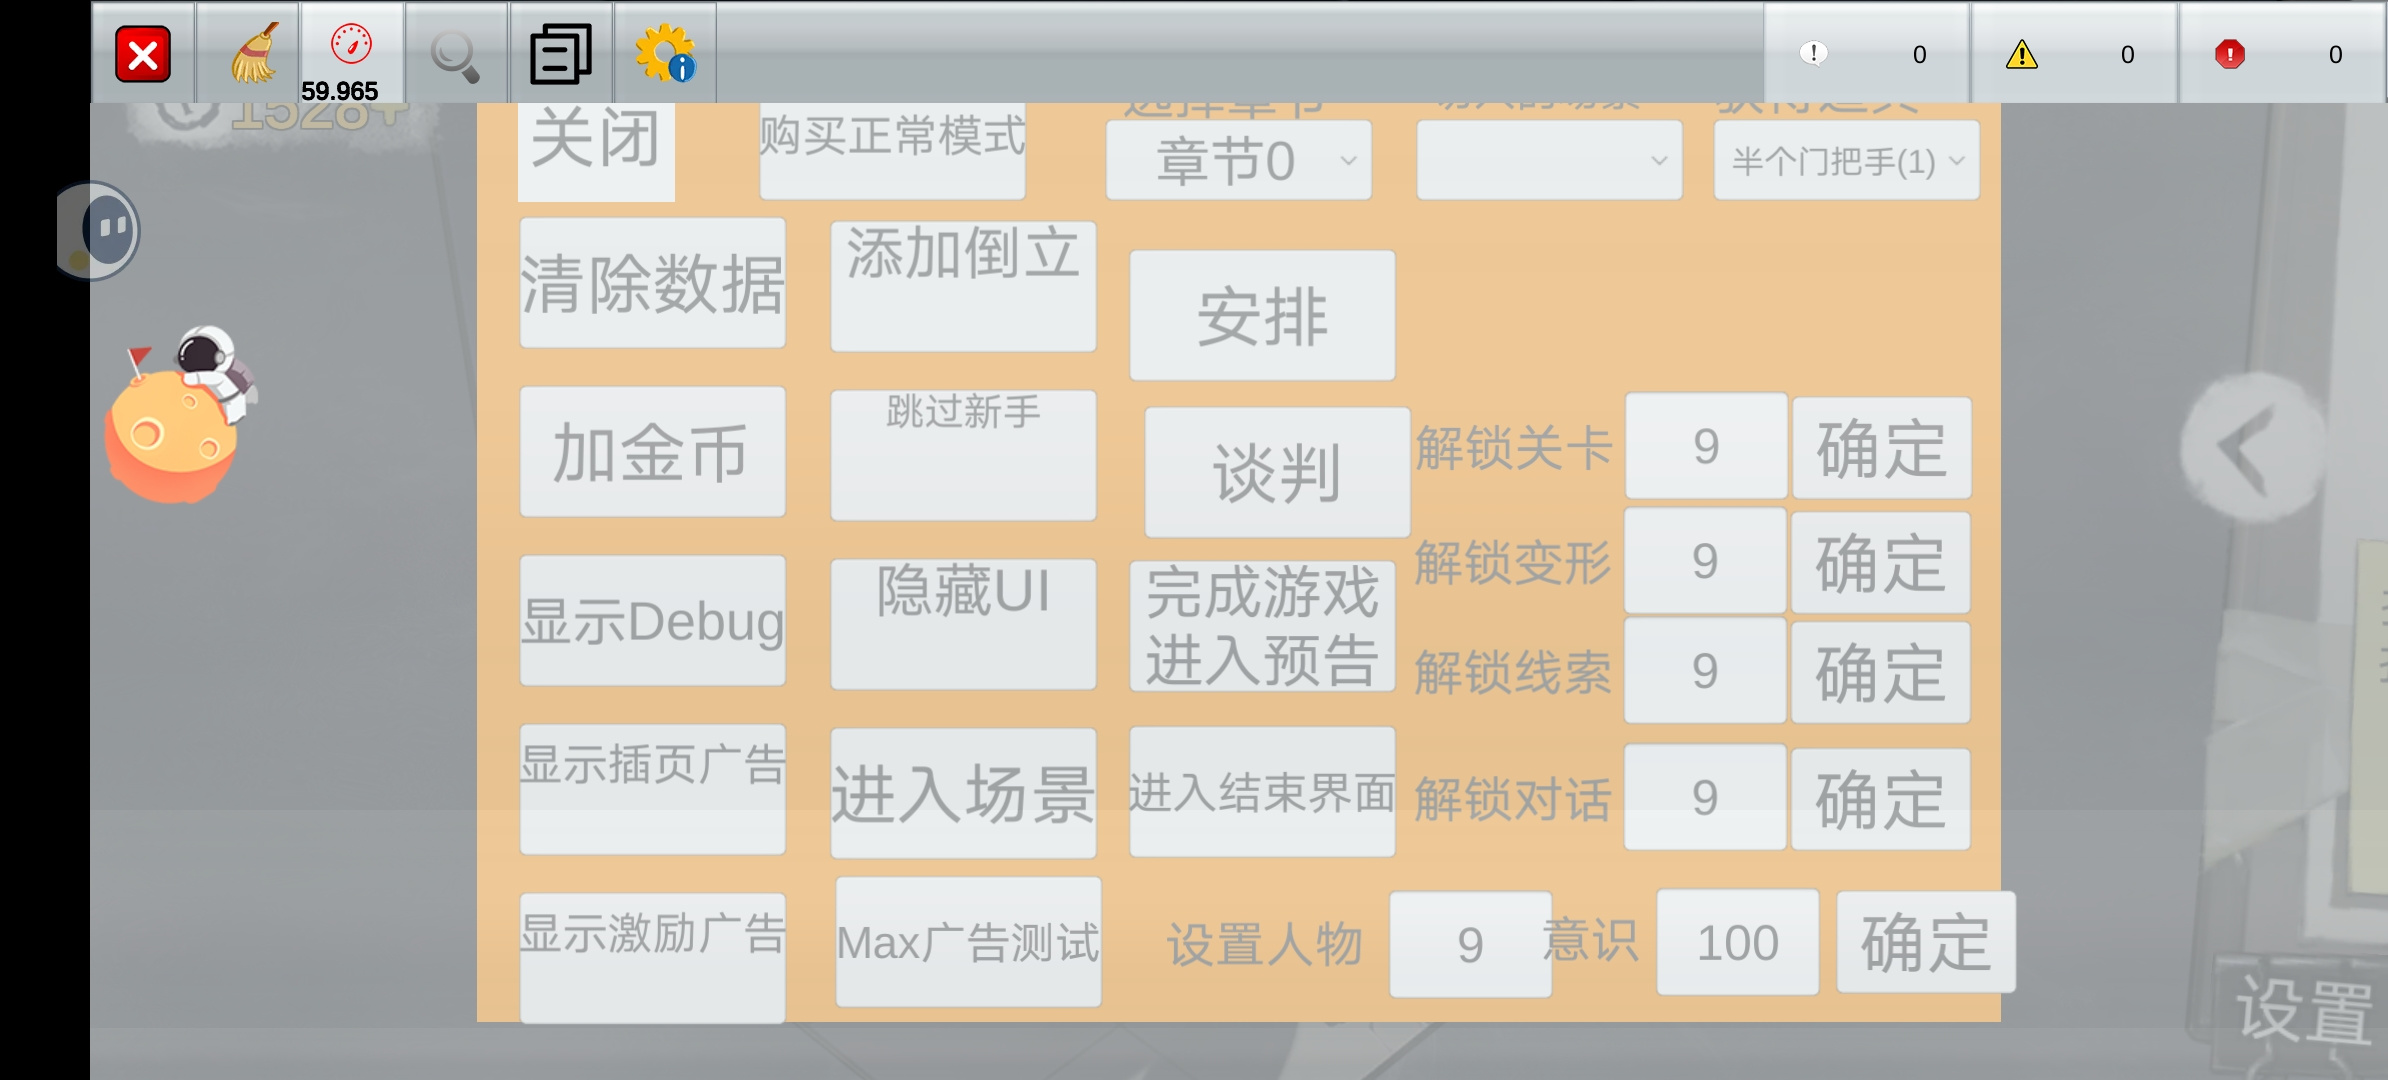Image resolution: width=2388 pixels, height=1080 pixels.
Task: Confirm 设置人物 with 确定
Action: (1926, 942)
